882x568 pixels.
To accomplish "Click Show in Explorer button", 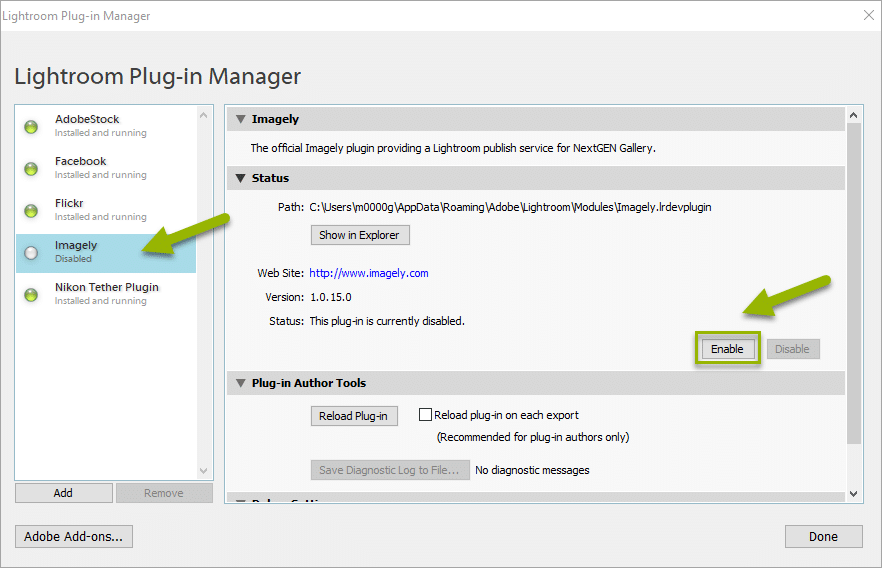I will tap(359, 235).
